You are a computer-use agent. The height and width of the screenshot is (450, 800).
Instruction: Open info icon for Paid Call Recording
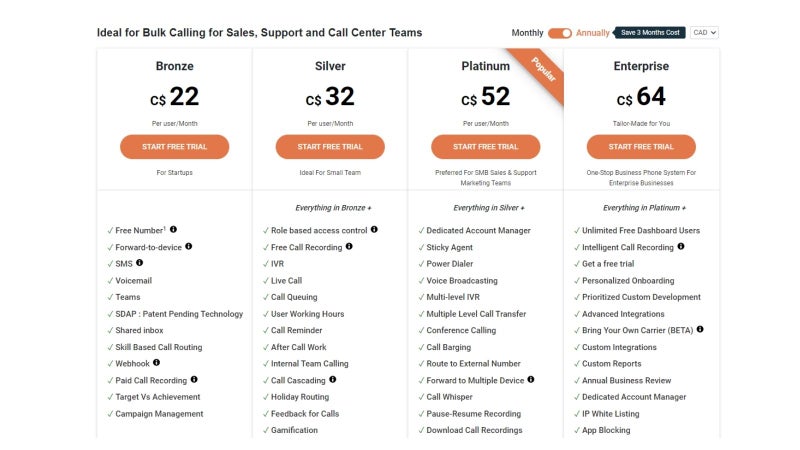coord(194,380)
